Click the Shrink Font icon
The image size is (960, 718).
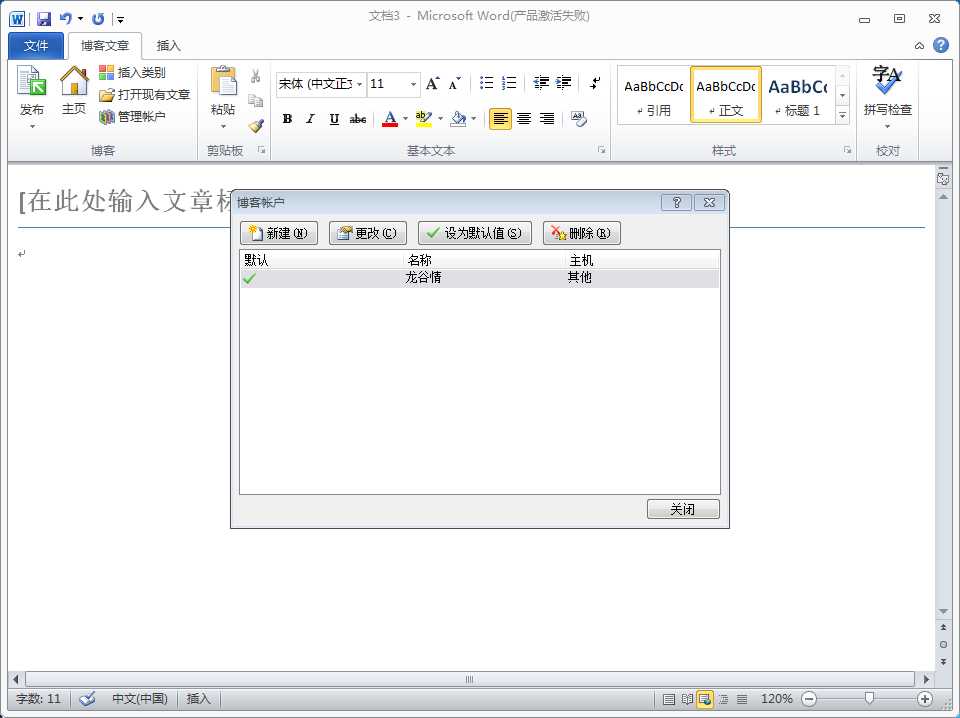pos(454,84)
